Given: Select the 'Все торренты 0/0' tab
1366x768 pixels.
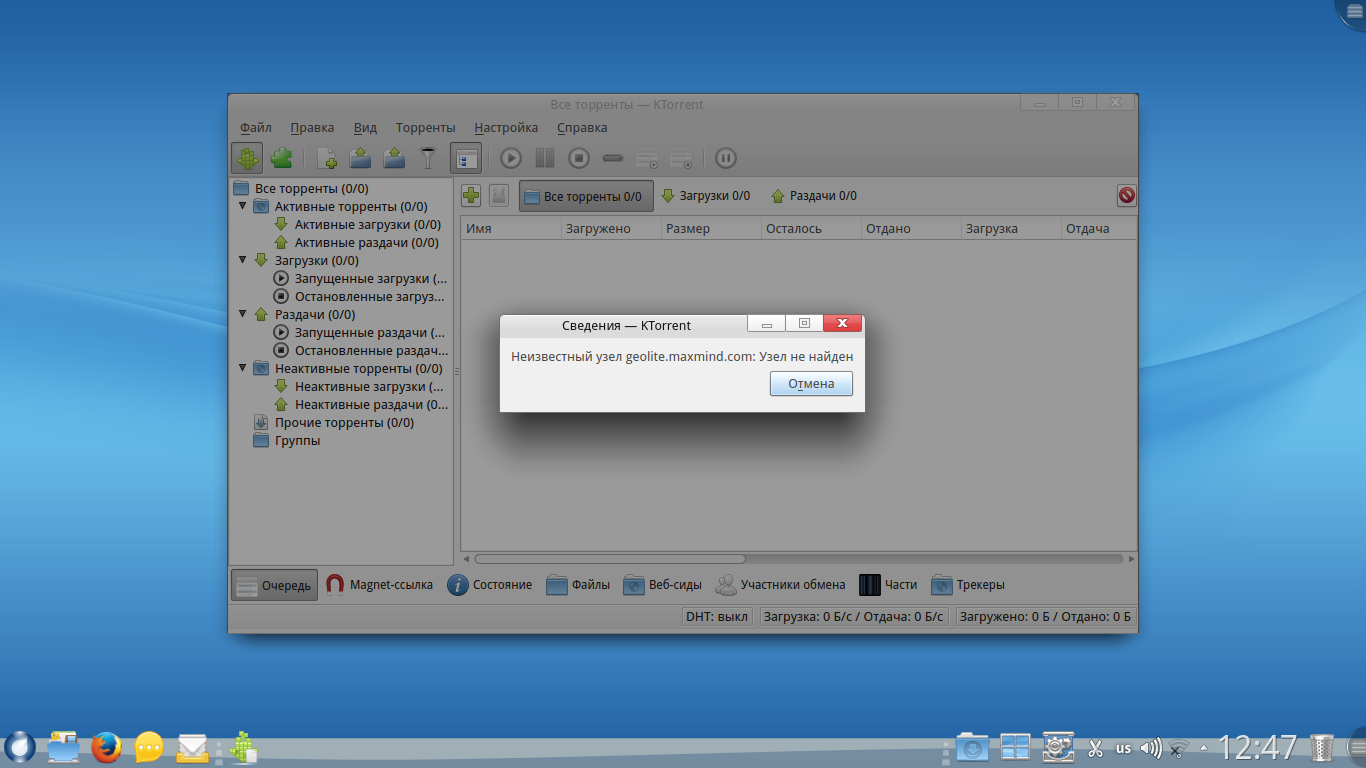Looking at the screenshot, I should [x=586, y=196].
